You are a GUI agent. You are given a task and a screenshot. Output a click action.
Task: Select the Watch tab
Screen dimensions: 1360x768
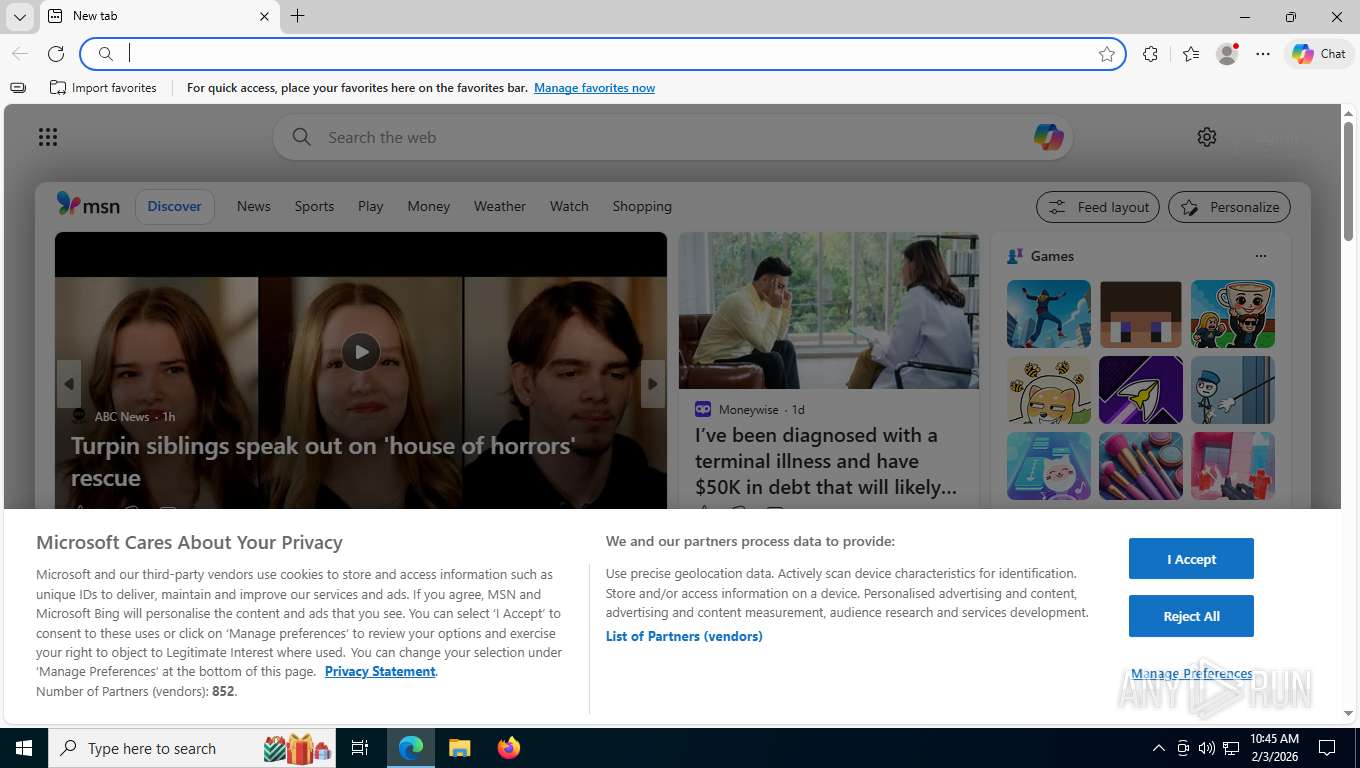[x=569, y=206]
